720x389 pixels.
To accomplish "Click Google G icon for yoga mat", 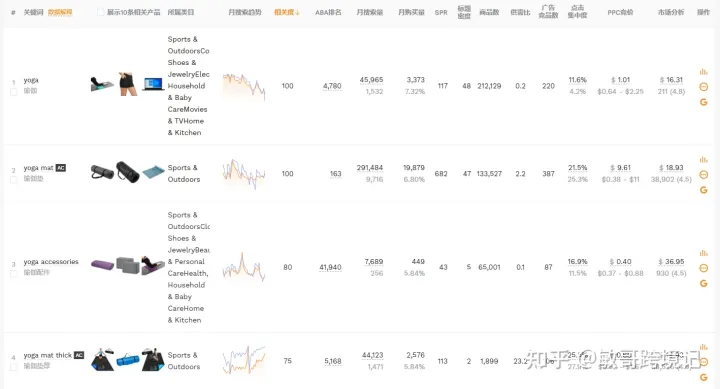I will tap(703, 190).
